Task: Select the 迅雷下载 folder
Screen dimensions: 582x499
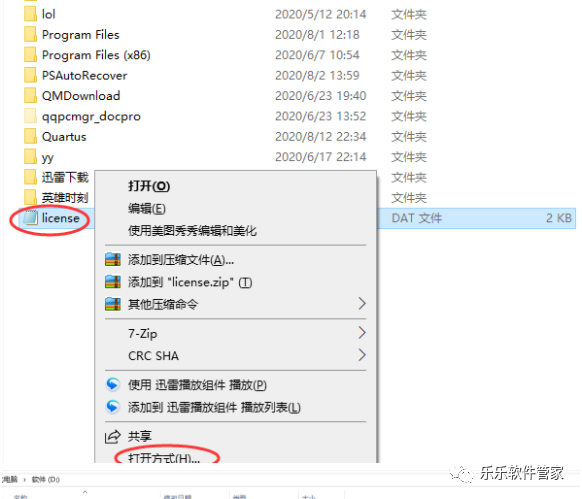Action: [65, 177]
